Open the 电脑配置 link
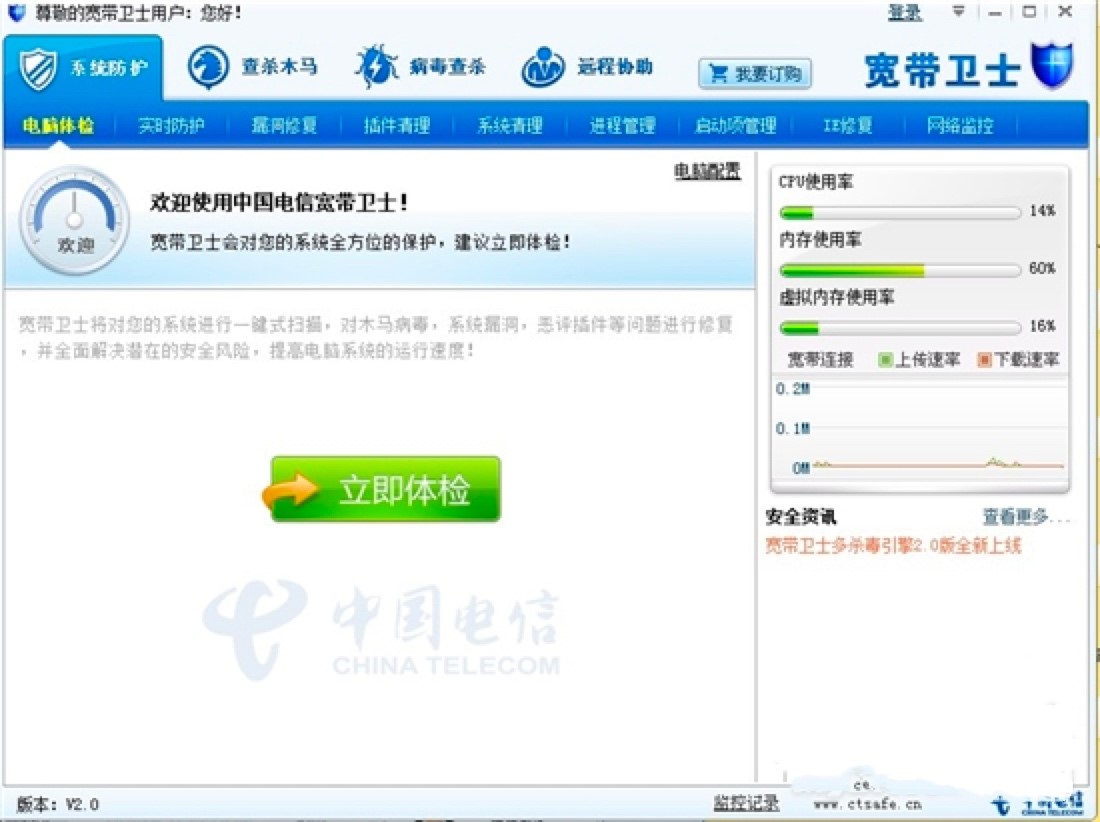 click(707, 170)
